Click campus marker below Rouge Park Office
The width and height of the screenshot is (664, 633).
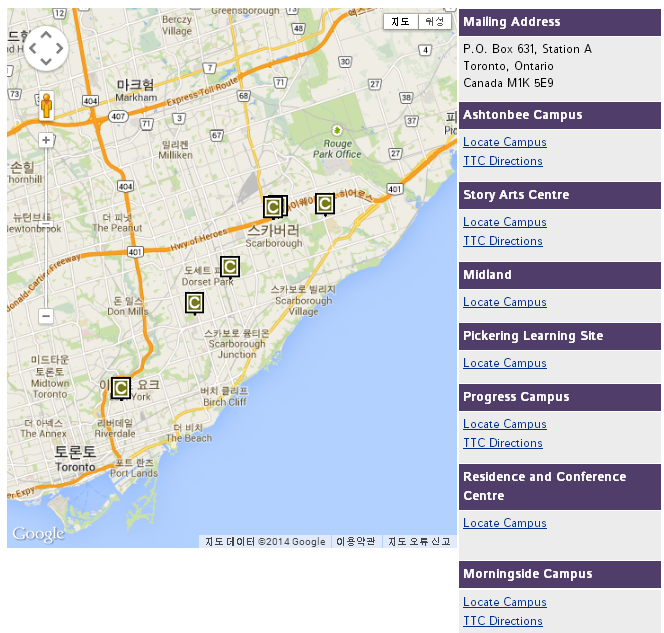(x=324, y=203)
